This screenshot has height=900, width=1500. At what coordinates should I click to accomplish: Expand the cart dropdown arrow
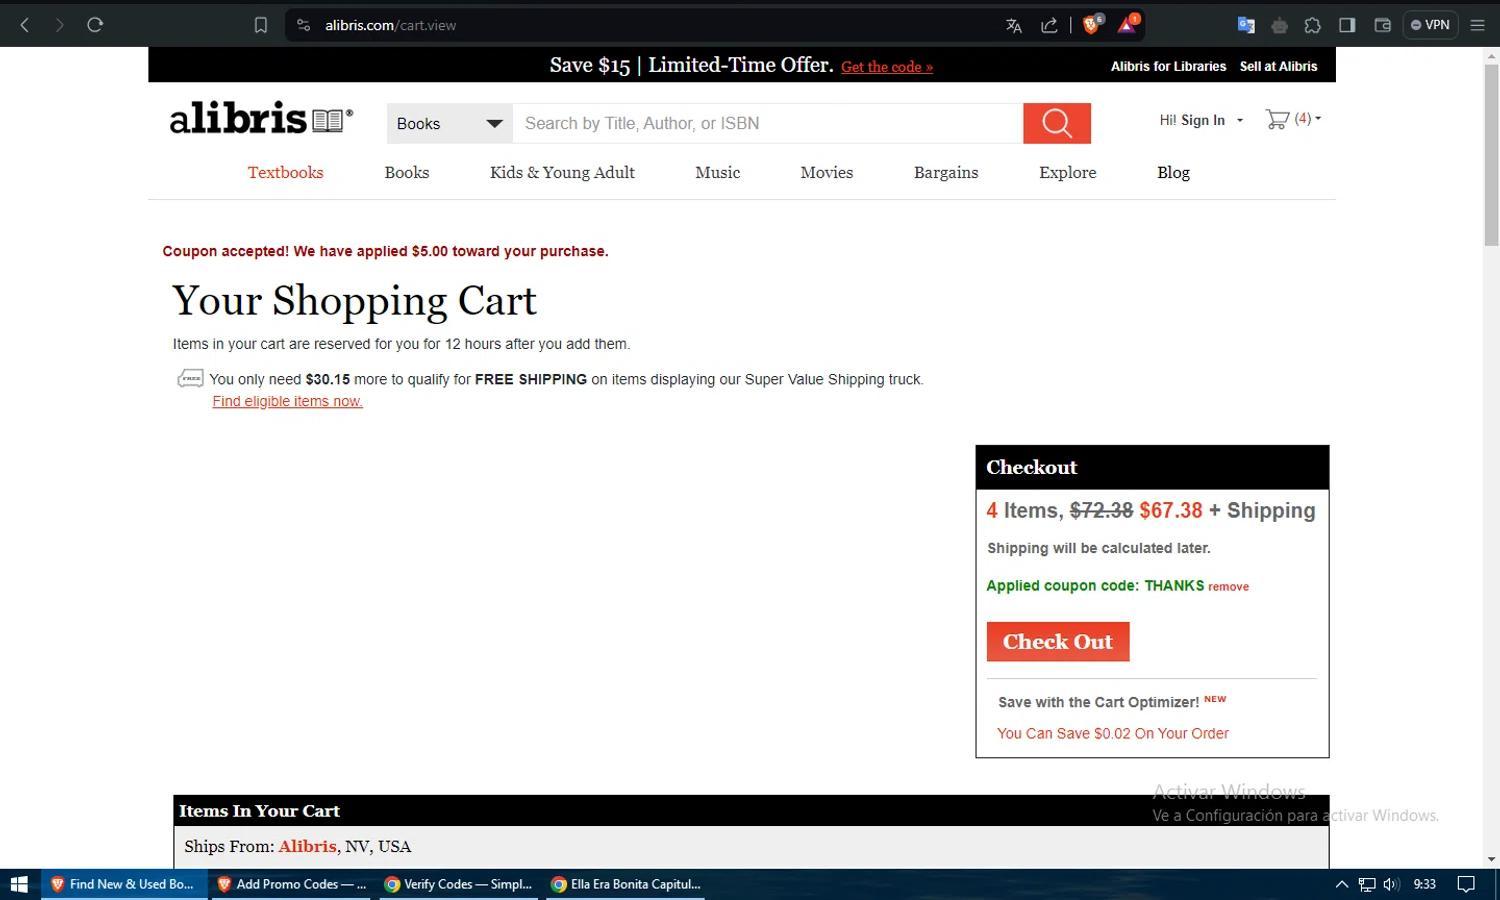pyautogui.click(x=1318, y=119)
